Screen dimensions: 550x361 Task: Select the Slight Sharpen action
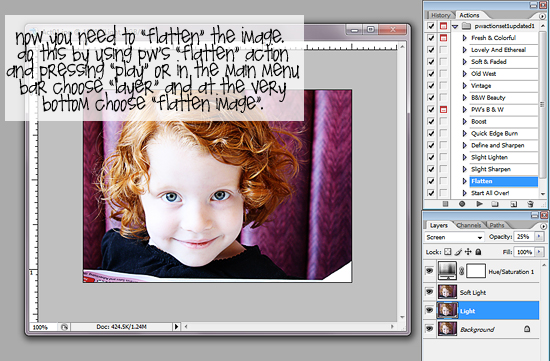point(491,169)
